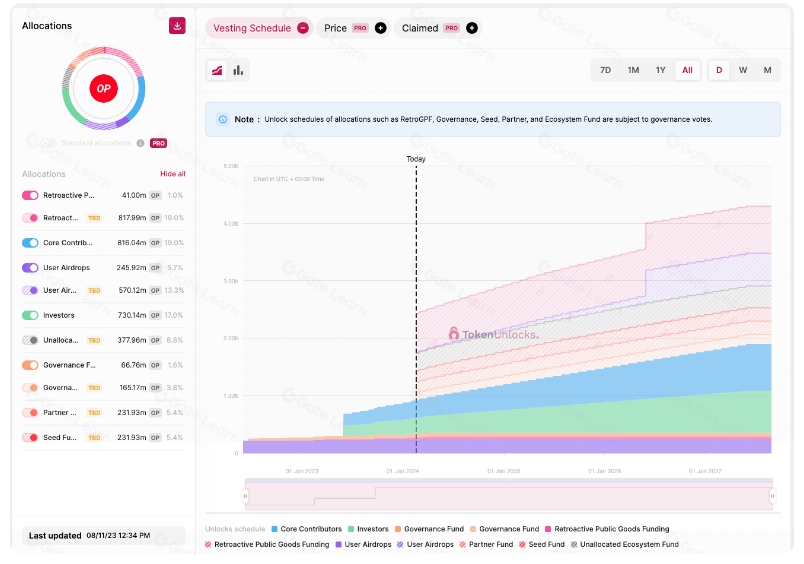Click the 816.04m Core Contributors value

132,243
